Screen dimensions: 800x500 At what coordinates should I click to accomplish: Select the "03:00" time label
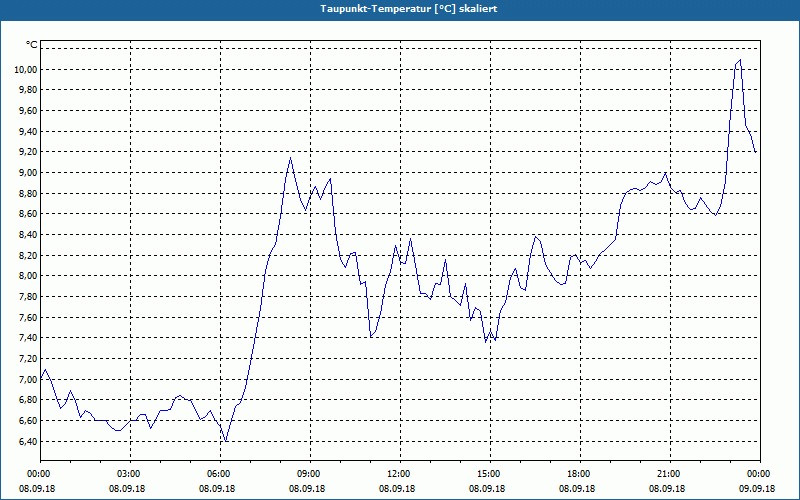click(x=130, y=474)
